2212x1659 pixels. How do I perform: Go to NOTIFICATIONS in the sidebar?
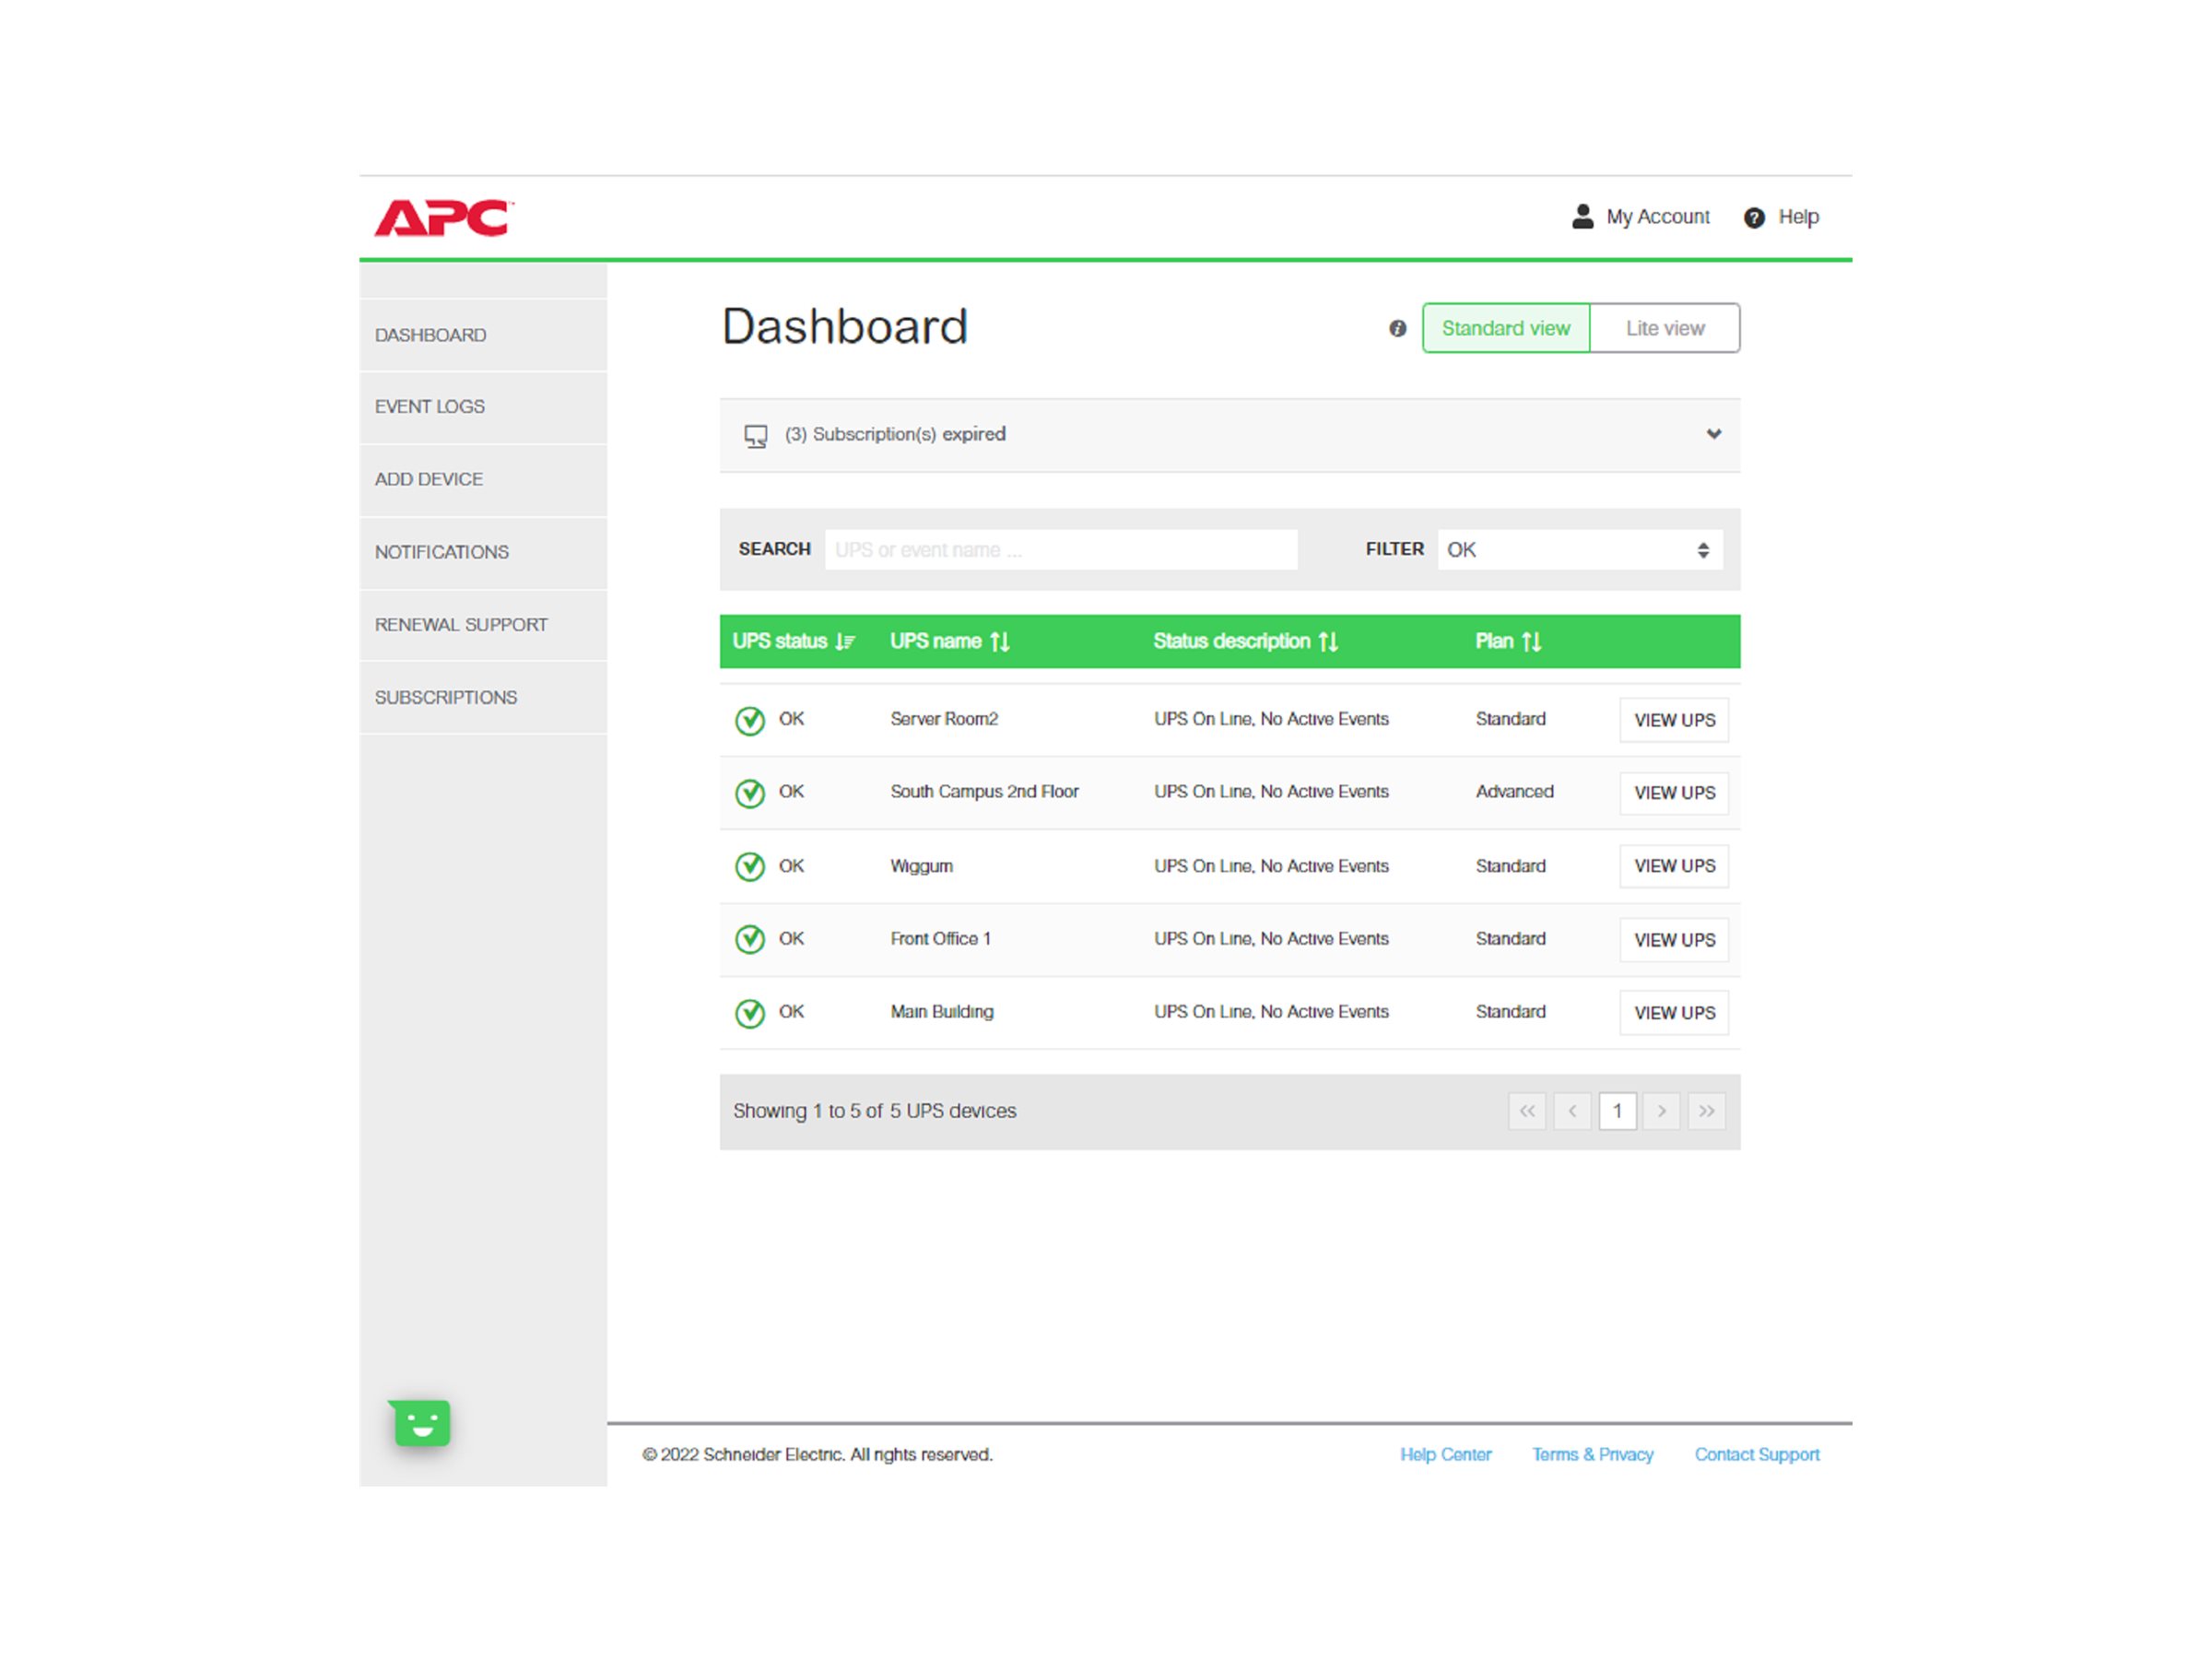[x=441, y=551]
